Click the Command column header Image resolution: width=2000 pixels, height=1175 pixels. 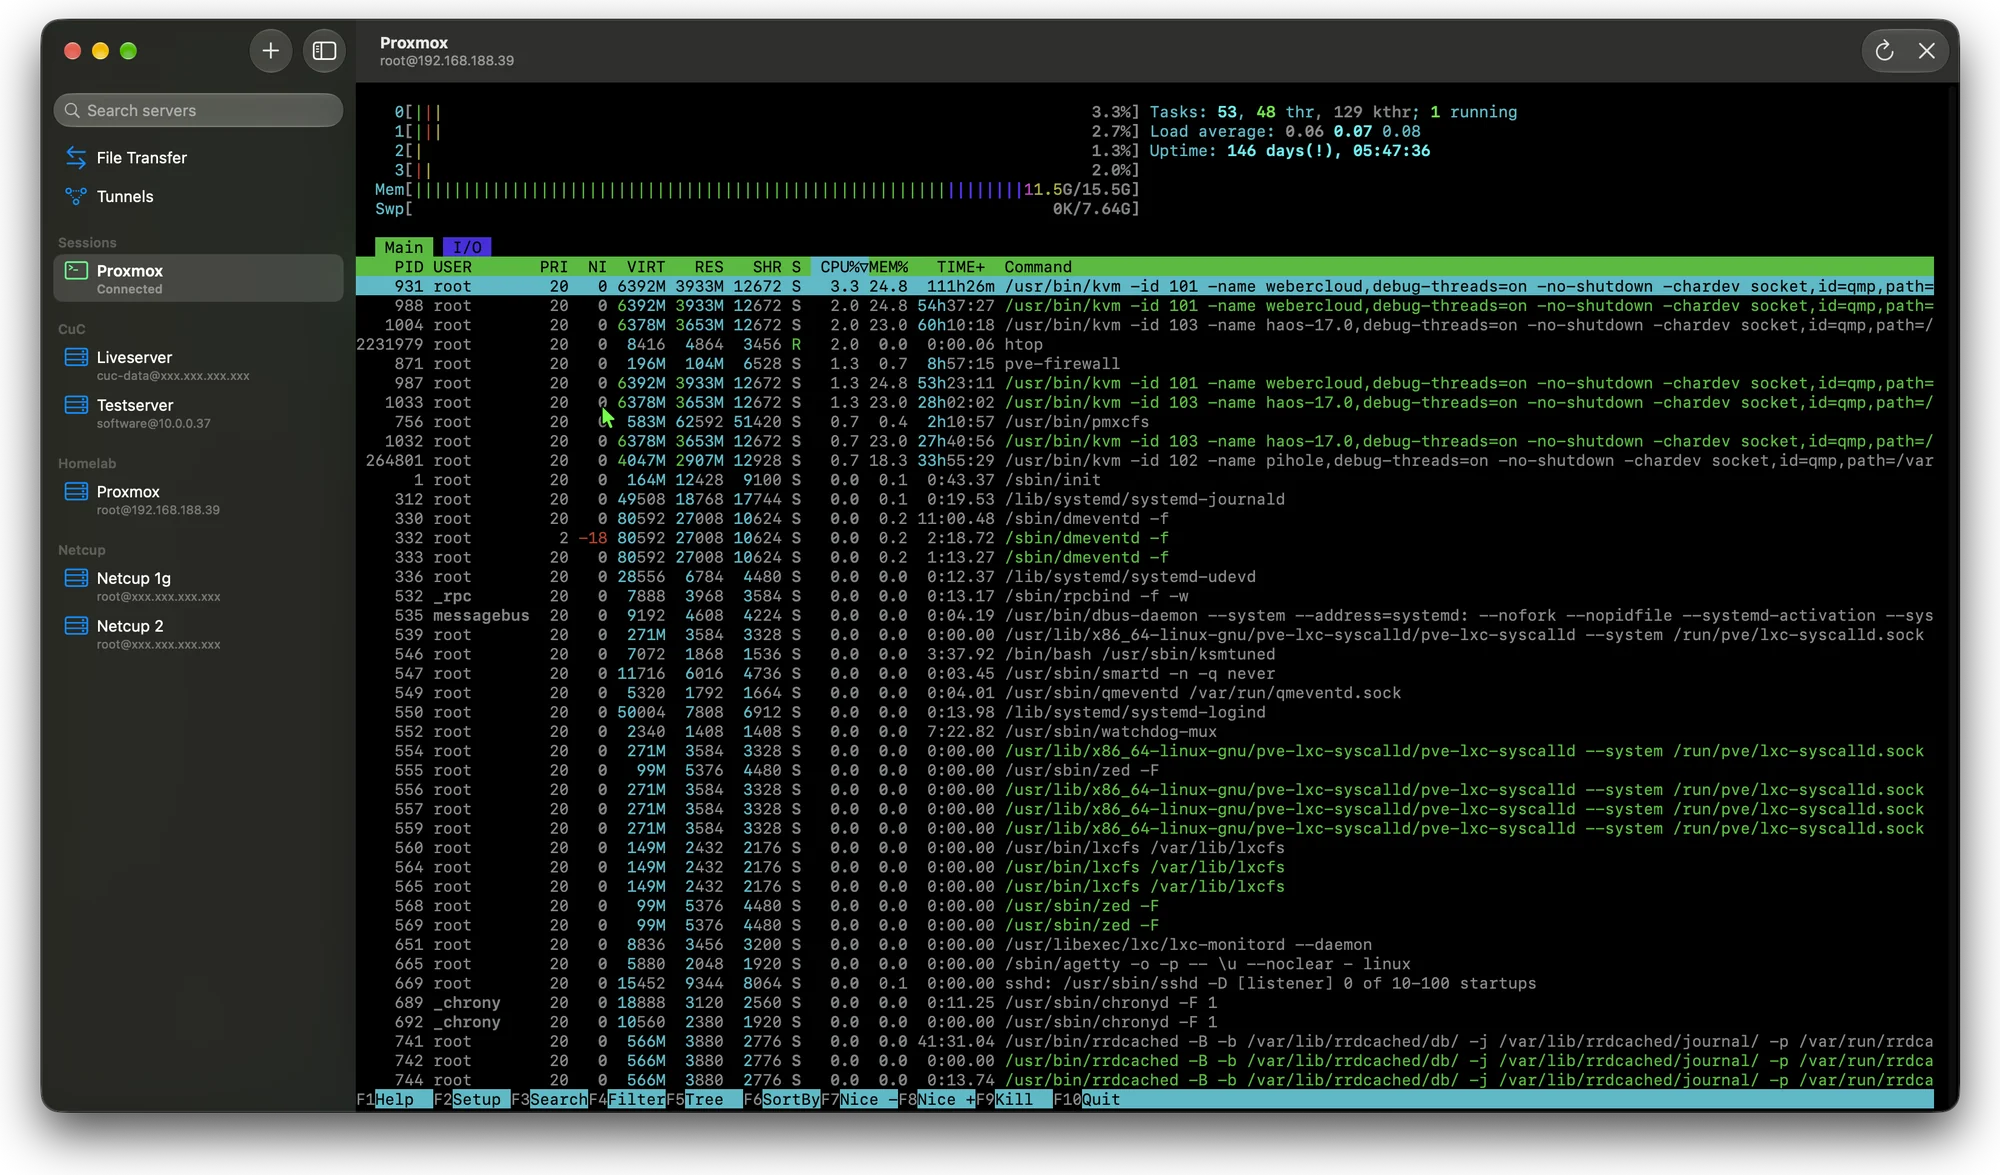(x=1038, y=267)
